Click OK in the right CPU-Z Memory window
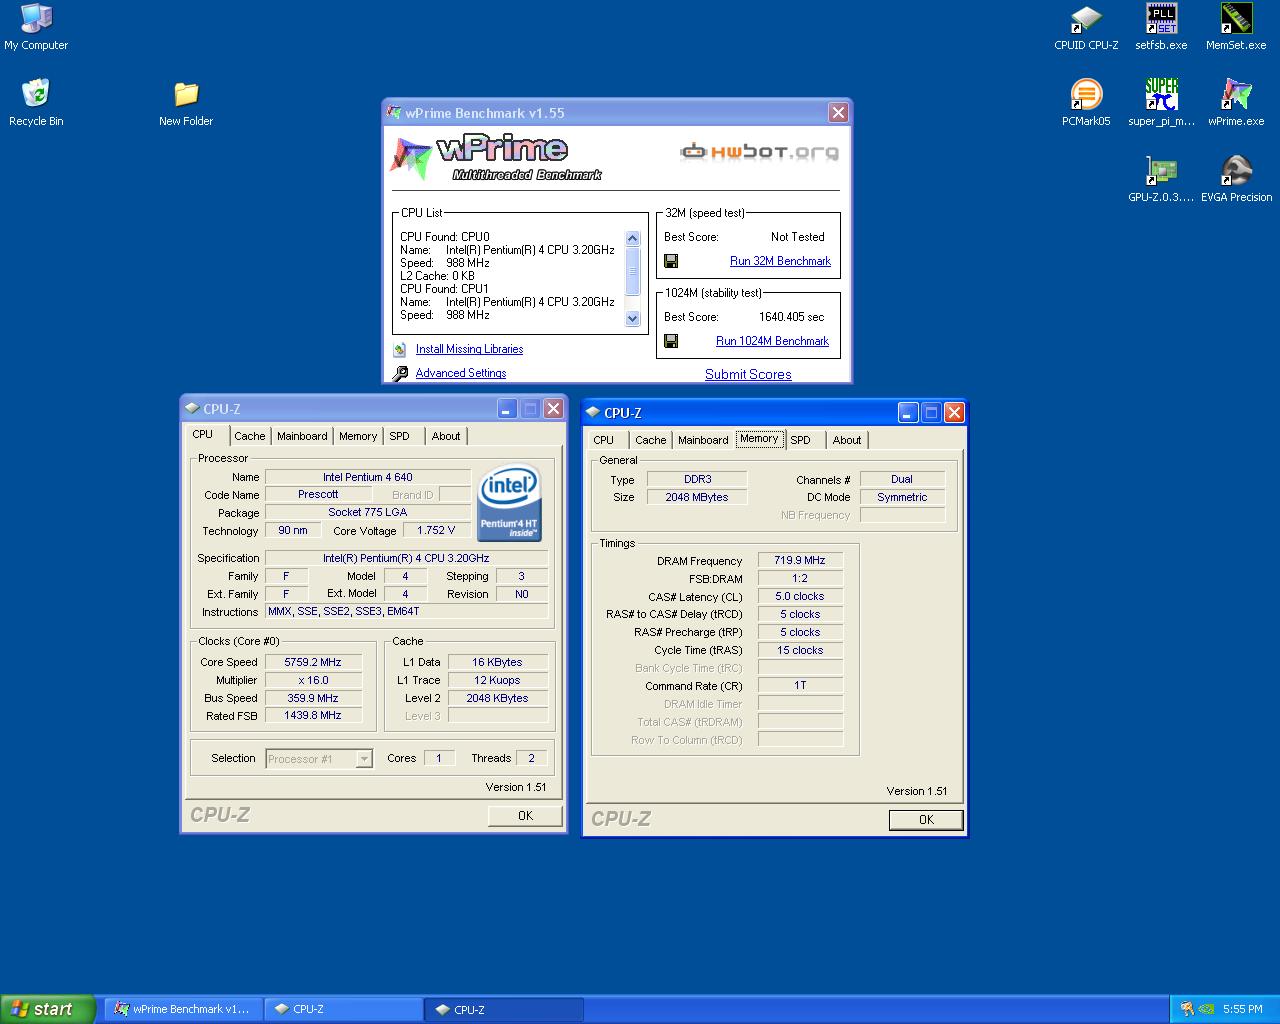Viewport: 1280px width, 1024px height. (926, 820)
